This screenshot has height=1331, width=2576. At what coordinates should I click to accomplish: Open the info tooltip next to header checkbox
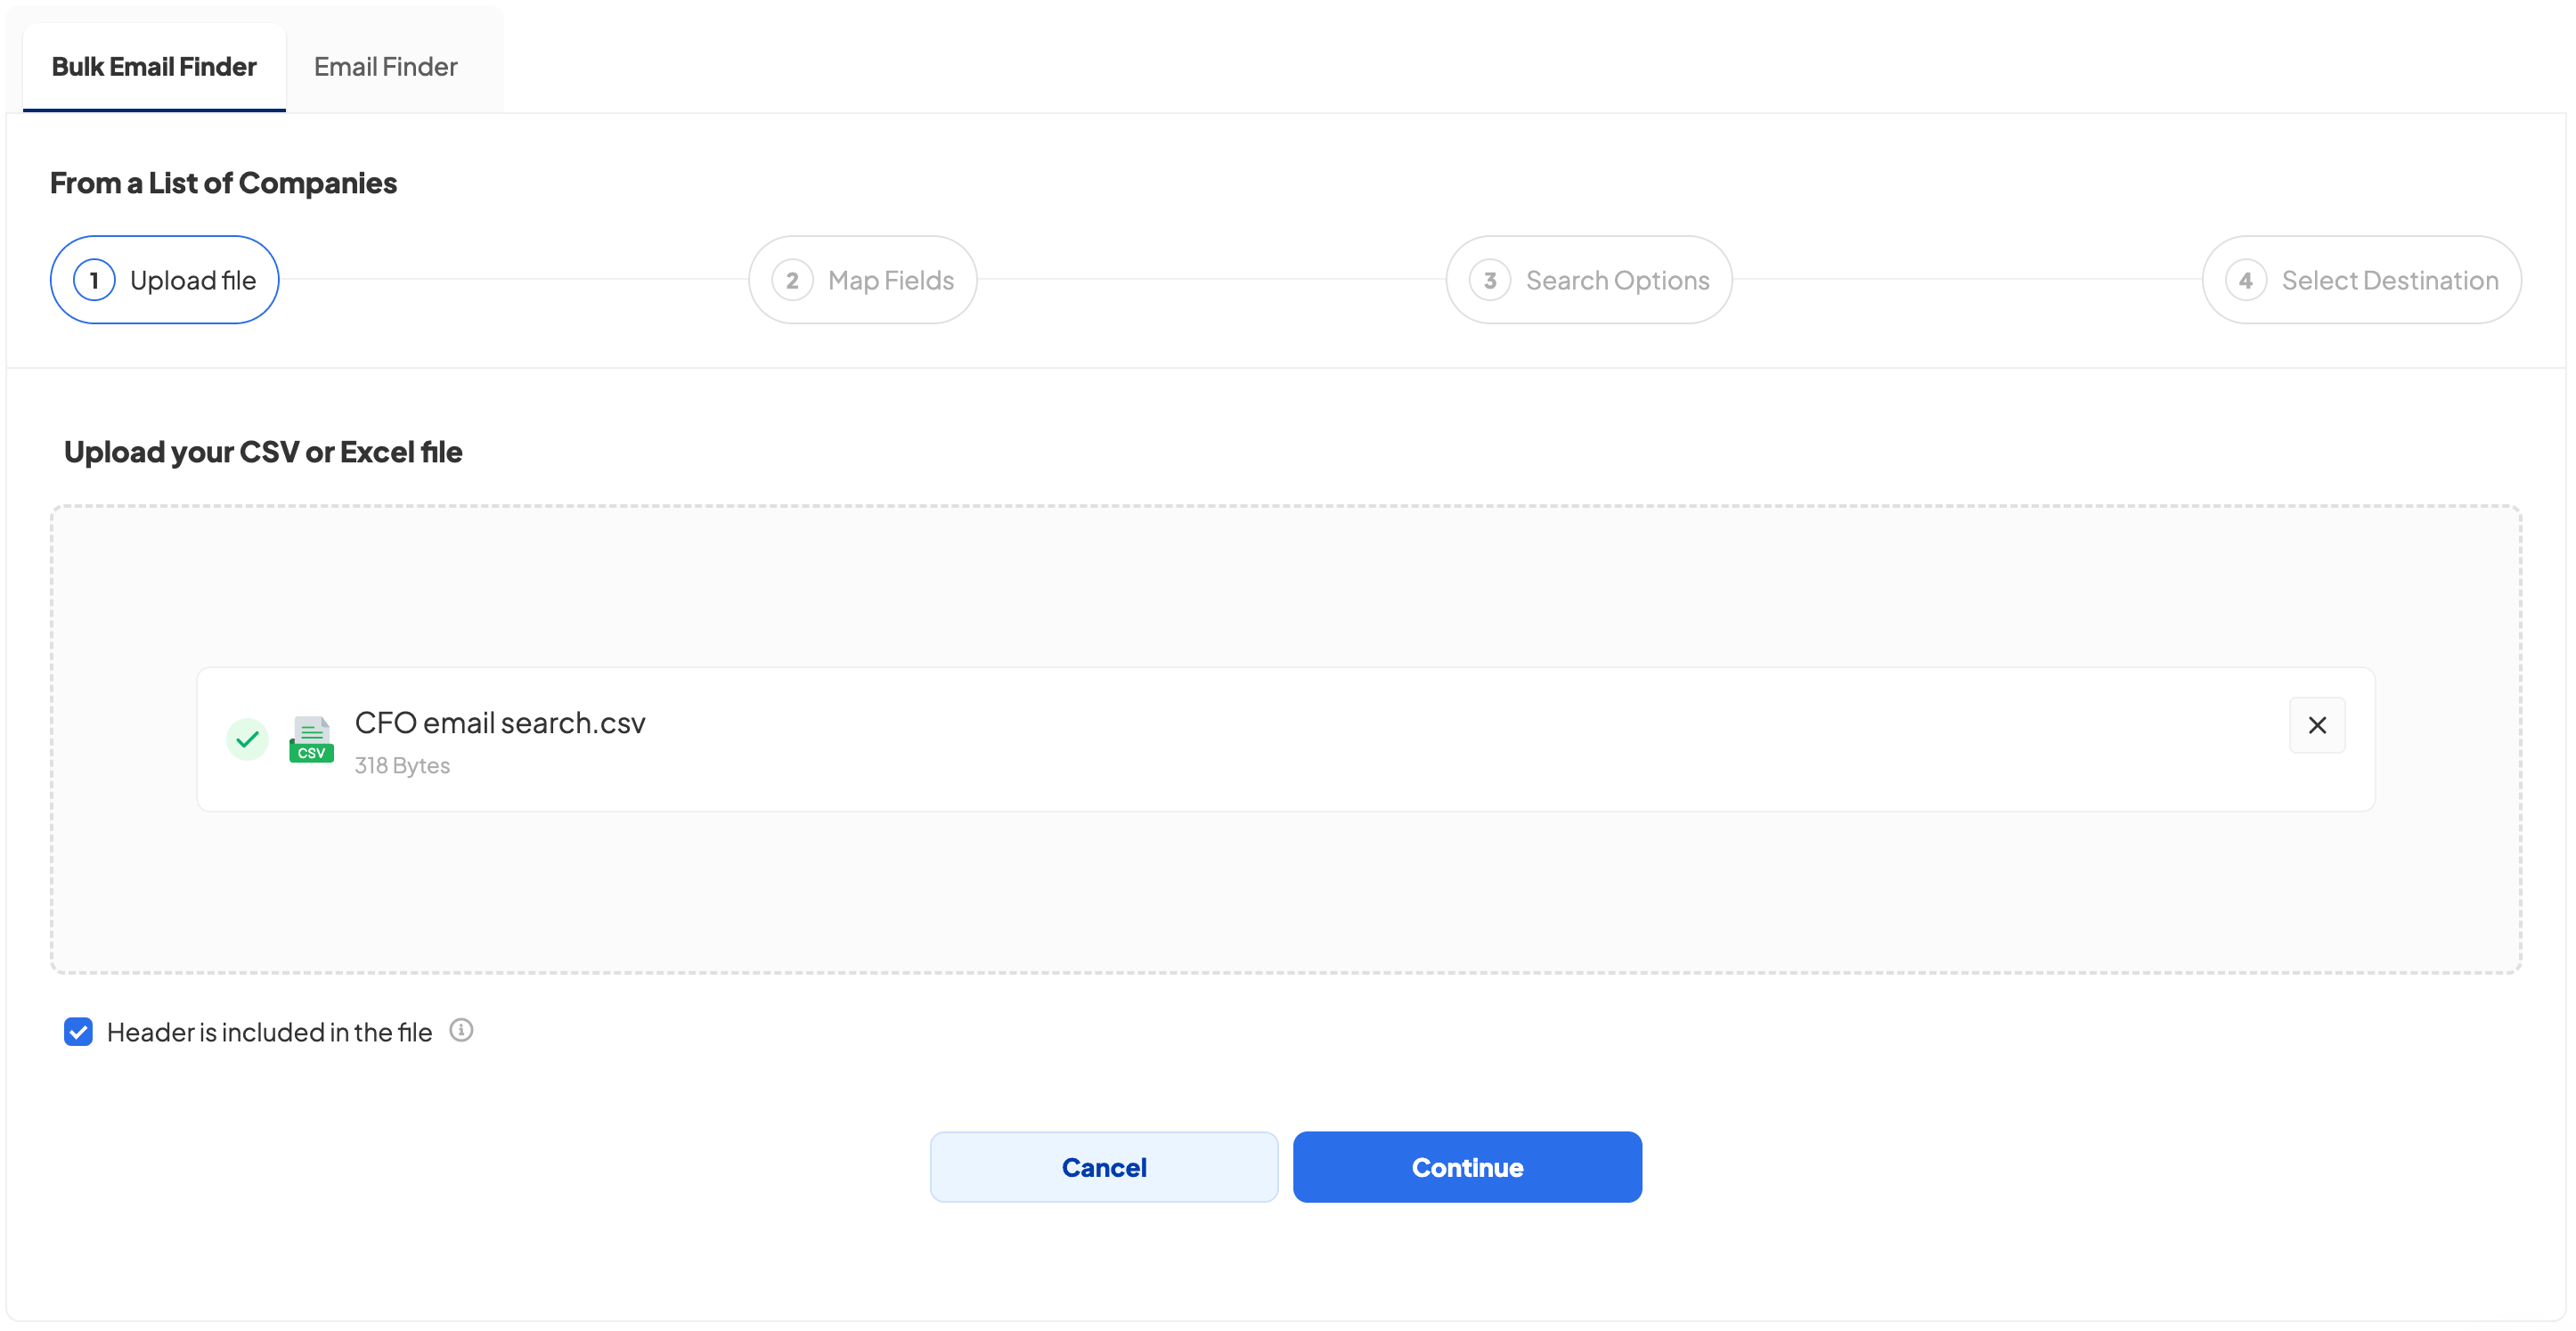pos(461,1031)
